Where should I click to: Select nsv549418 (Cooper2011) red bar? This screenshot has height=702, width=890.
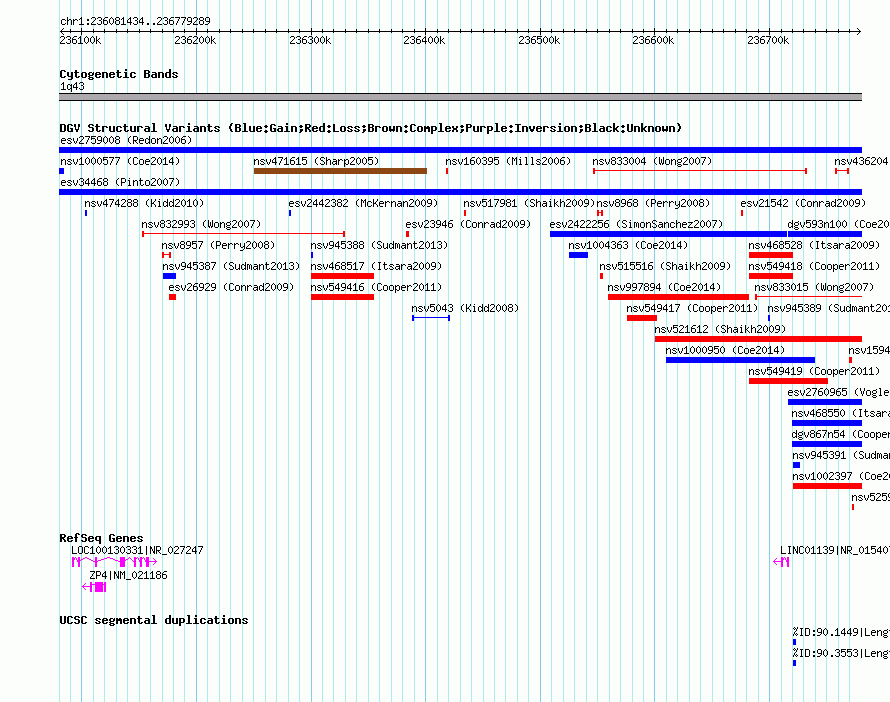point(771,276)
